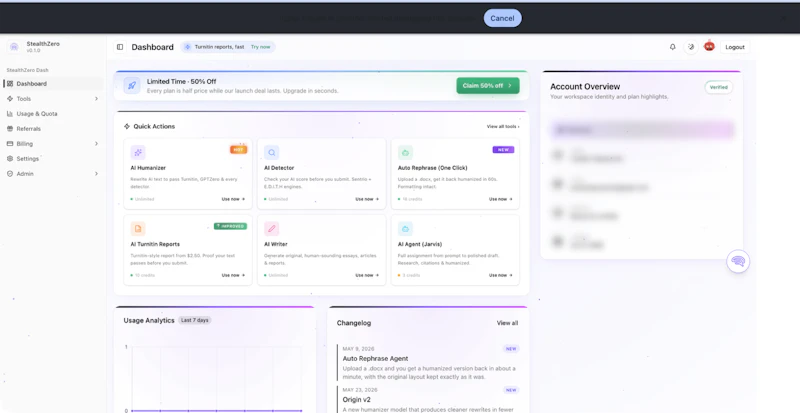Open notifications with the bell icon
800x413 pixels.
coord(672,47)
